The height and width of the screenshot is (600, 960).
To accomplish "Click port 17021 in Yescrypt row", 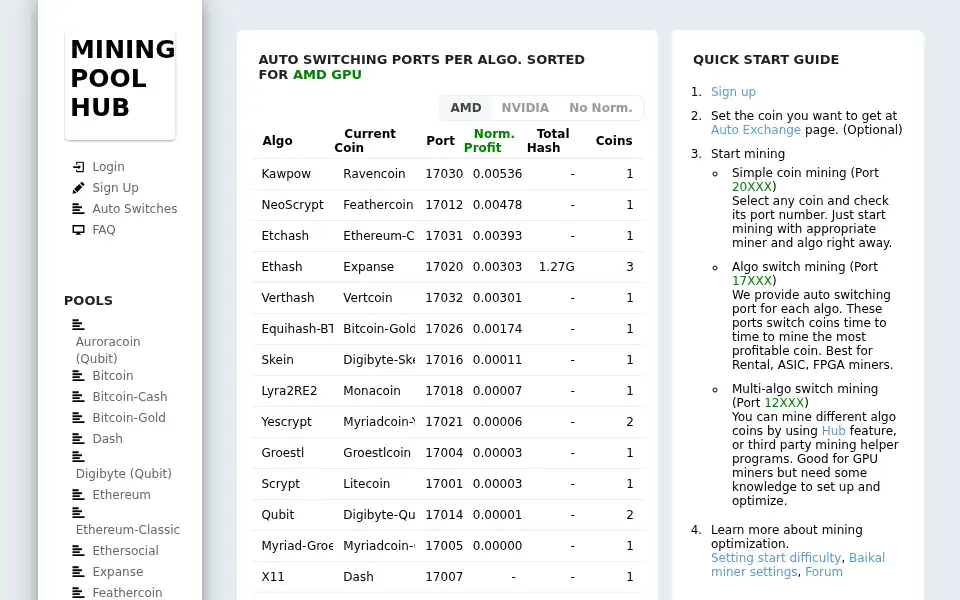I will click(444, 422).
